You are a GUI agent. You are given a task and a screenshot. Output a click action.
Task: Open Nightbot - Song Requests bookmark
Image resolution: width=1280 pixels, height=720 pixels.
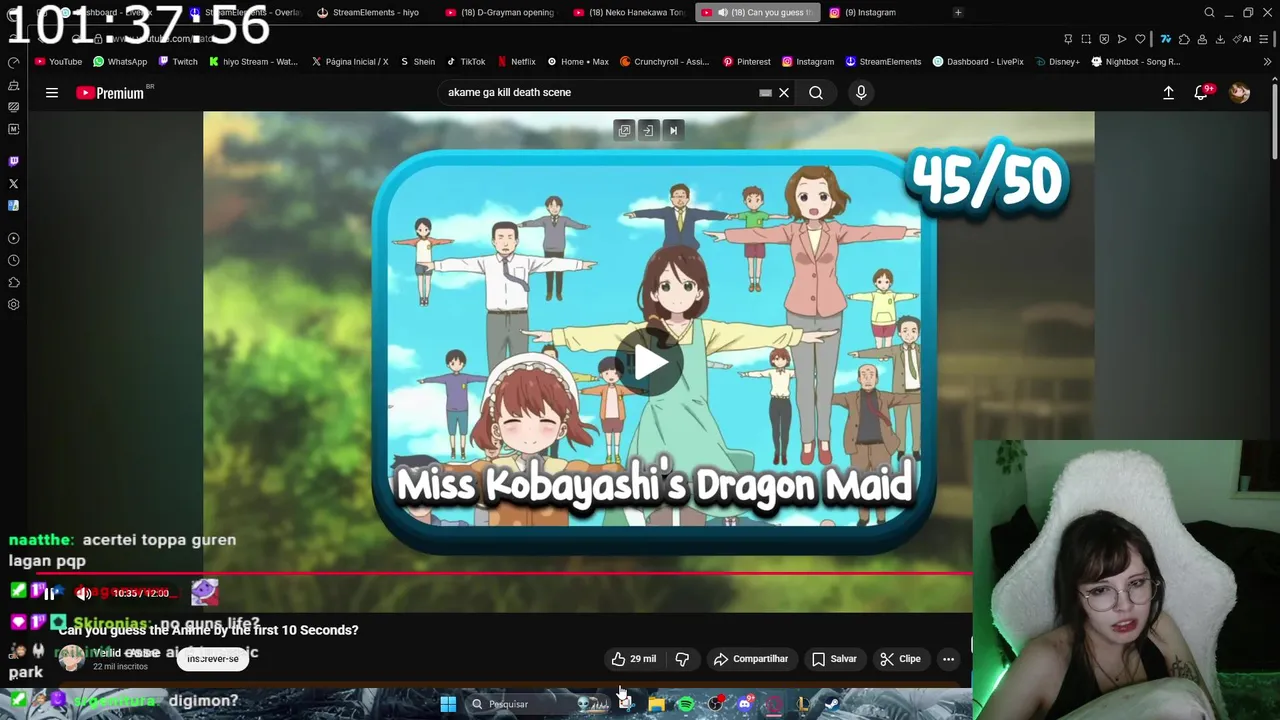(x=1136, y=62)
